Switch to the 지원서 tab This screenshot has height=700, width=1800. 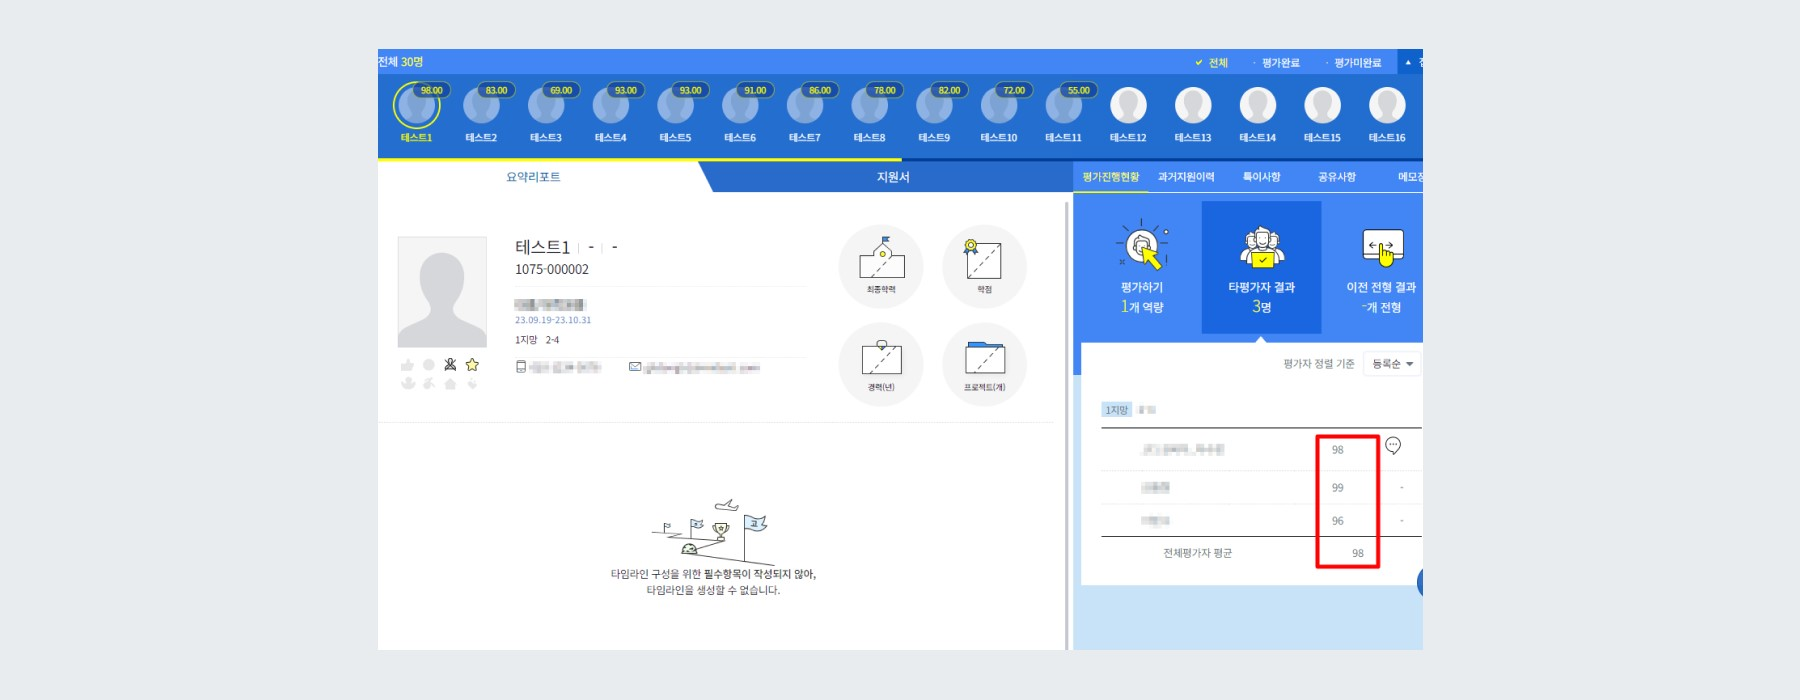[893, 177]
